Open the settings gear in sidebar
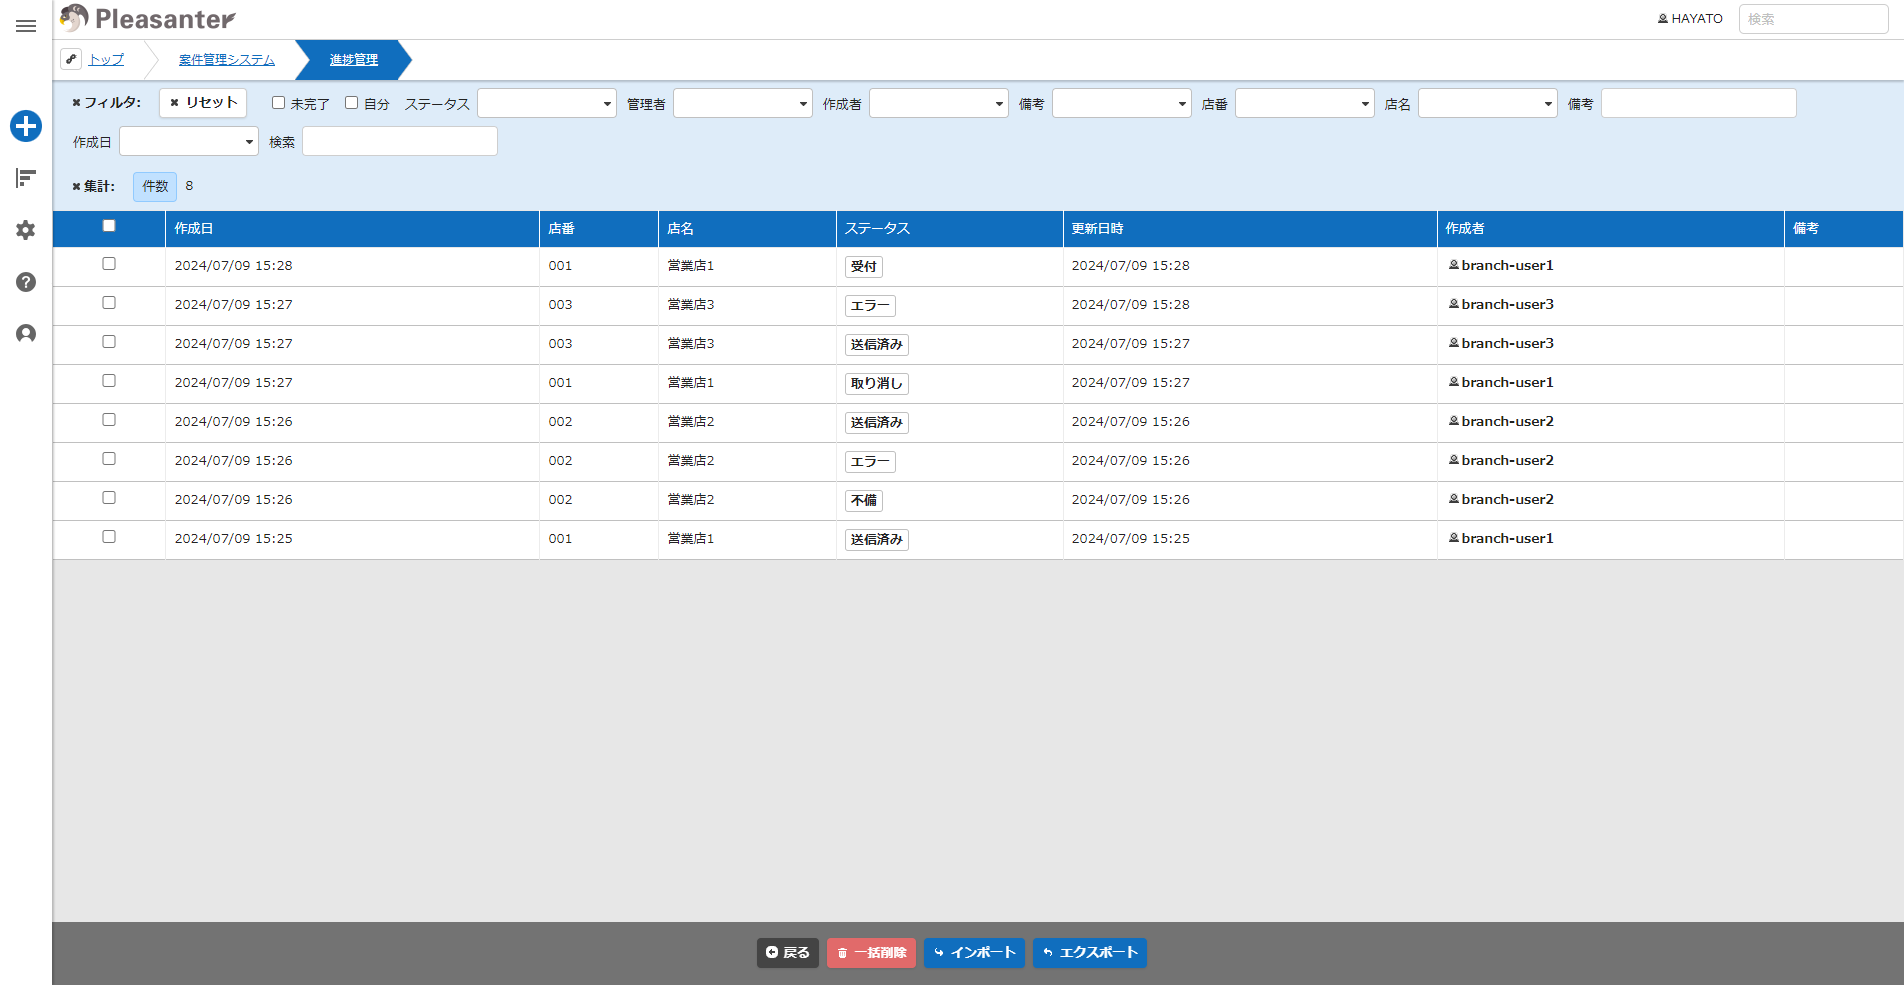Viewport: 1904px width, 985px height. tap(26, 230)
